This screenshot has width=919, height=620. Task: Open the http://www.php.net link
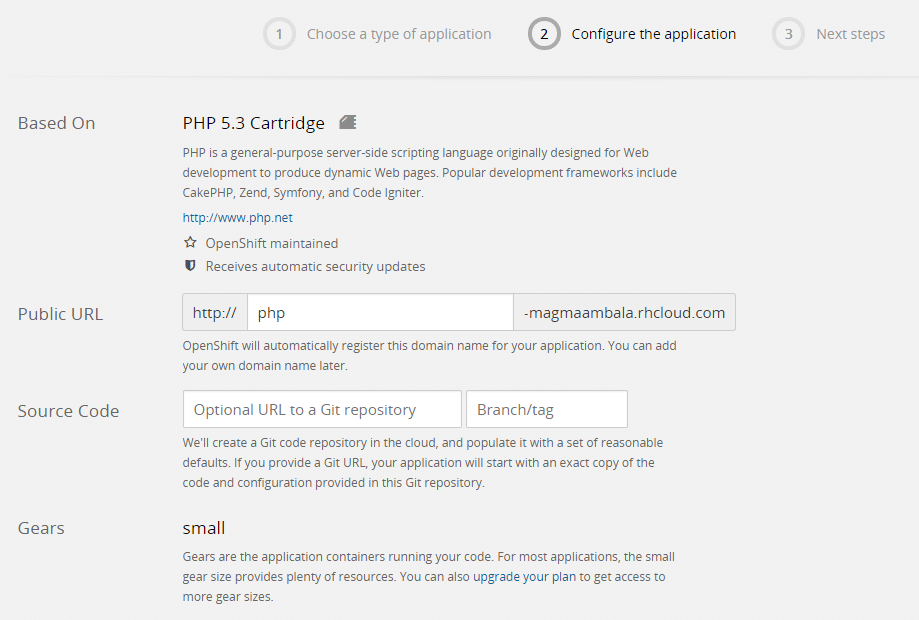point(237,217)
